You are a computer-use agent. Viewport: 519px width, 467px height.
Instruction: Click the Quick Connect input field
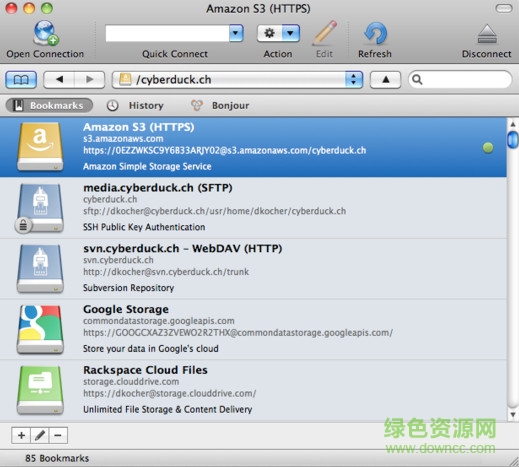pyautogui.click(x=167, y=33)
